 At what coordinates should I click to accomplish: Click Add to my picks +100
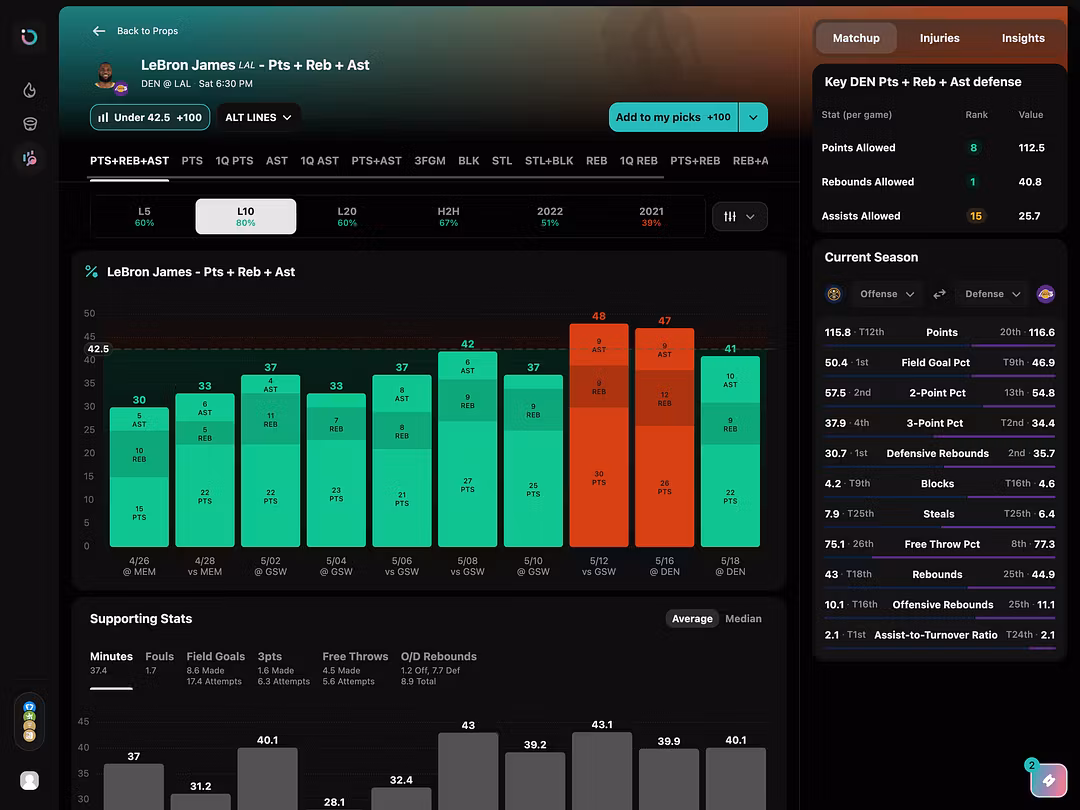[x=673, y=117]
